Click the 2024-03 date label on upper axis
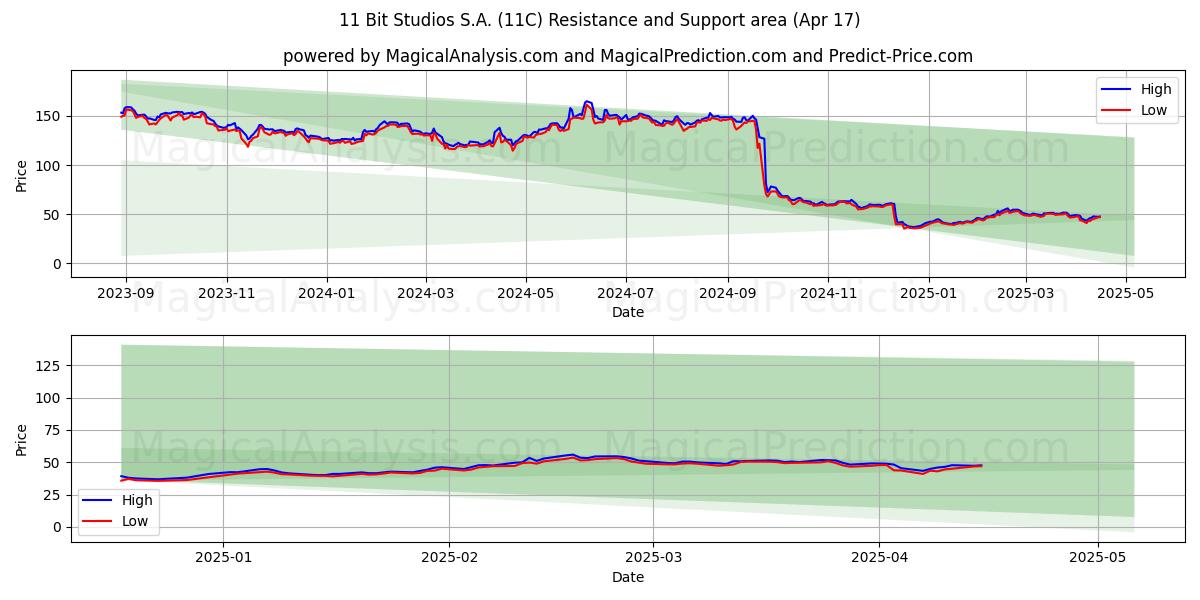 (426, 296)
